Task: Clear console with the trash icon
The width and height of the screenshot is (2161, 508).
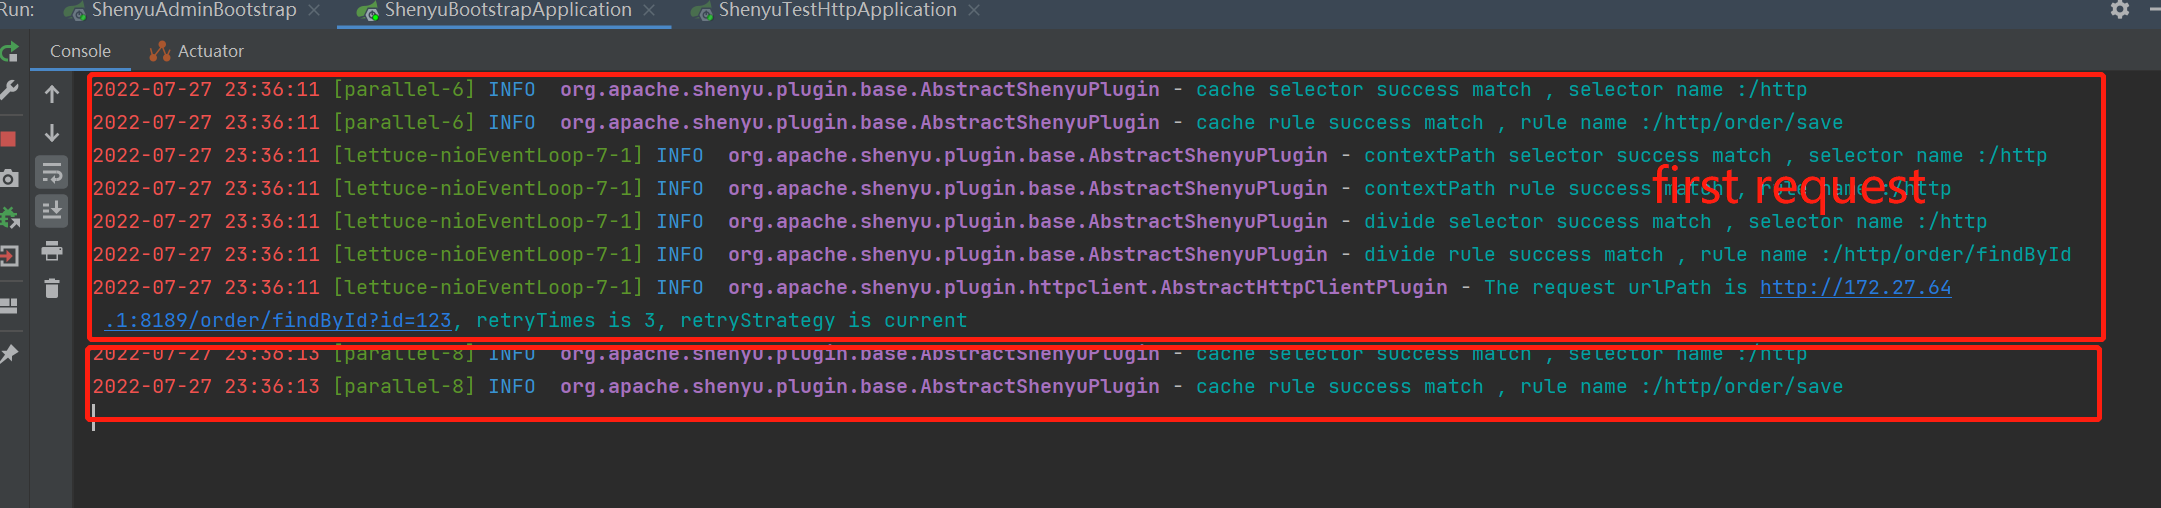Action: click(52, 289)
